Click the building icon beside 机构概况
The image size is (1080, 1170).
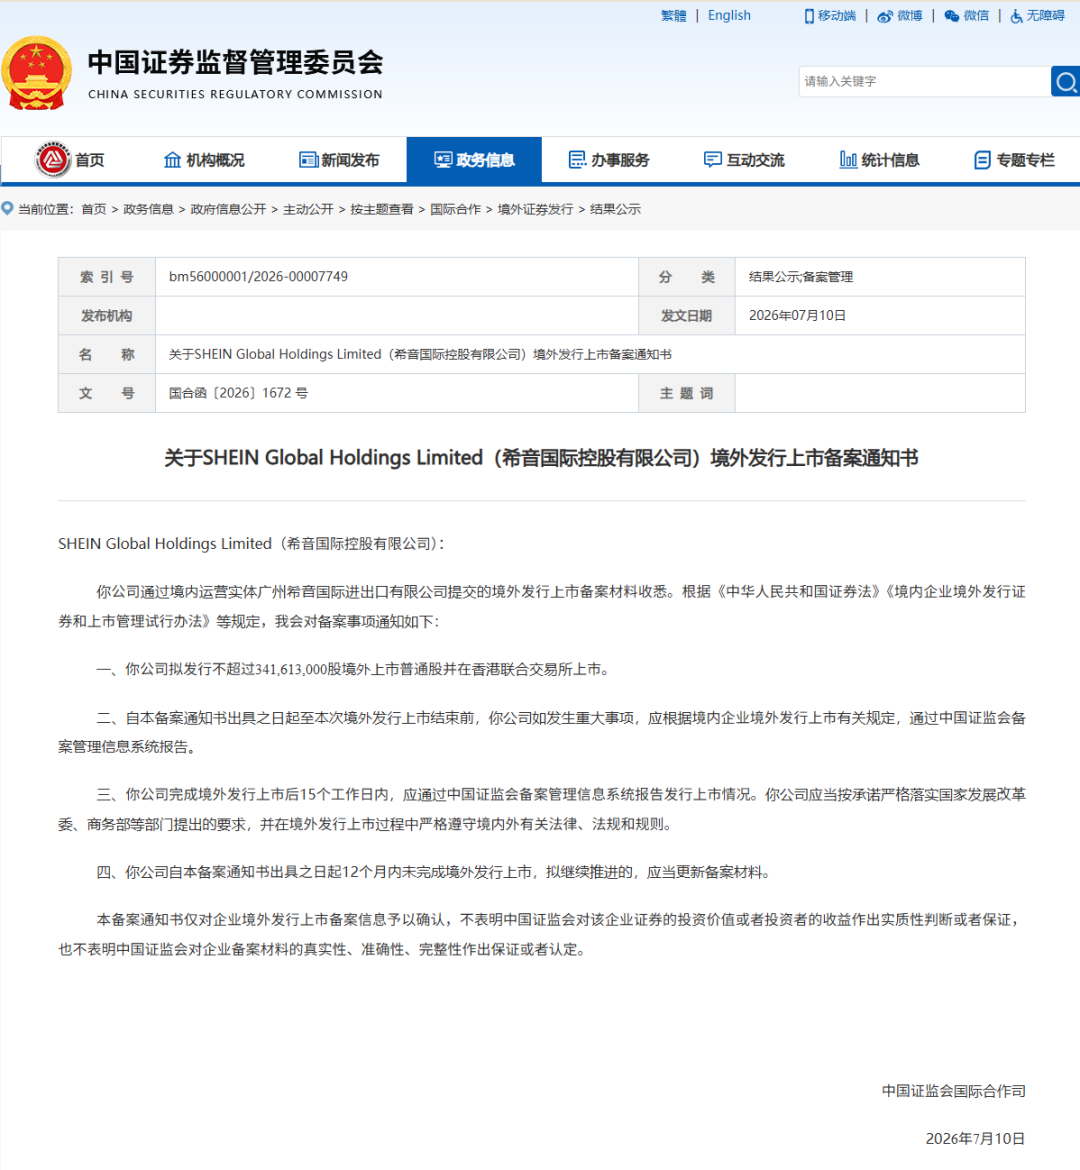tap(172, 160)
